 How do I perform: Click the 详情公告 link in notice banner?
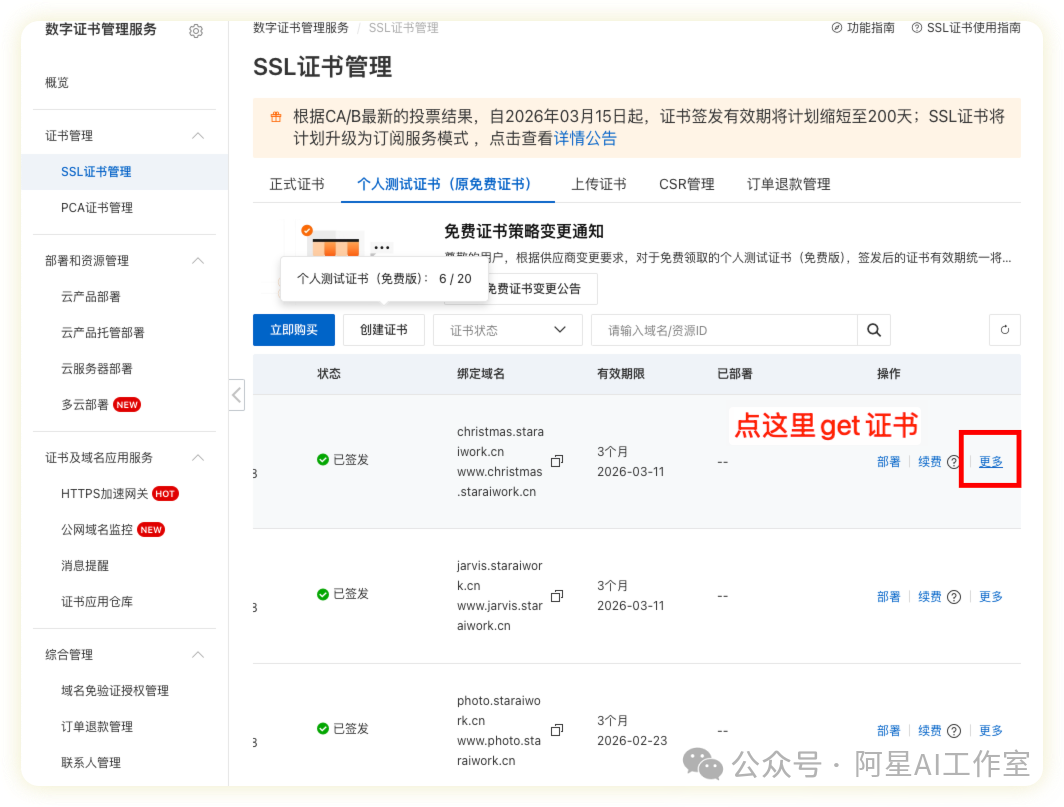pos(586,138)
